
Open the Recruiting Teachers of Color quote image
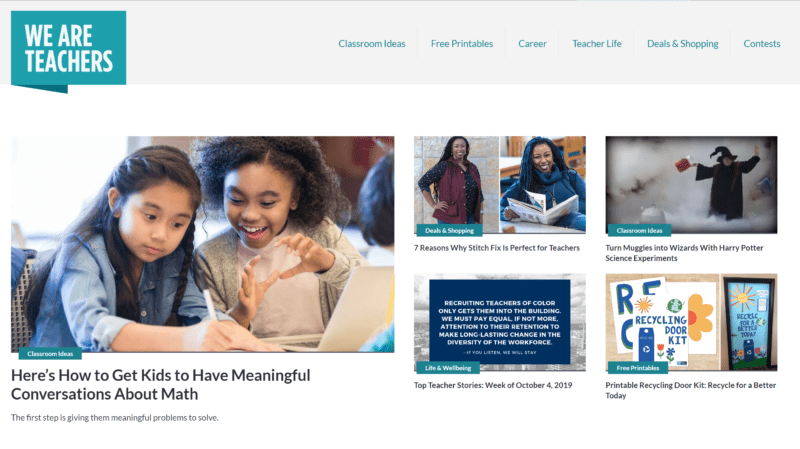[x=499, y=322]
